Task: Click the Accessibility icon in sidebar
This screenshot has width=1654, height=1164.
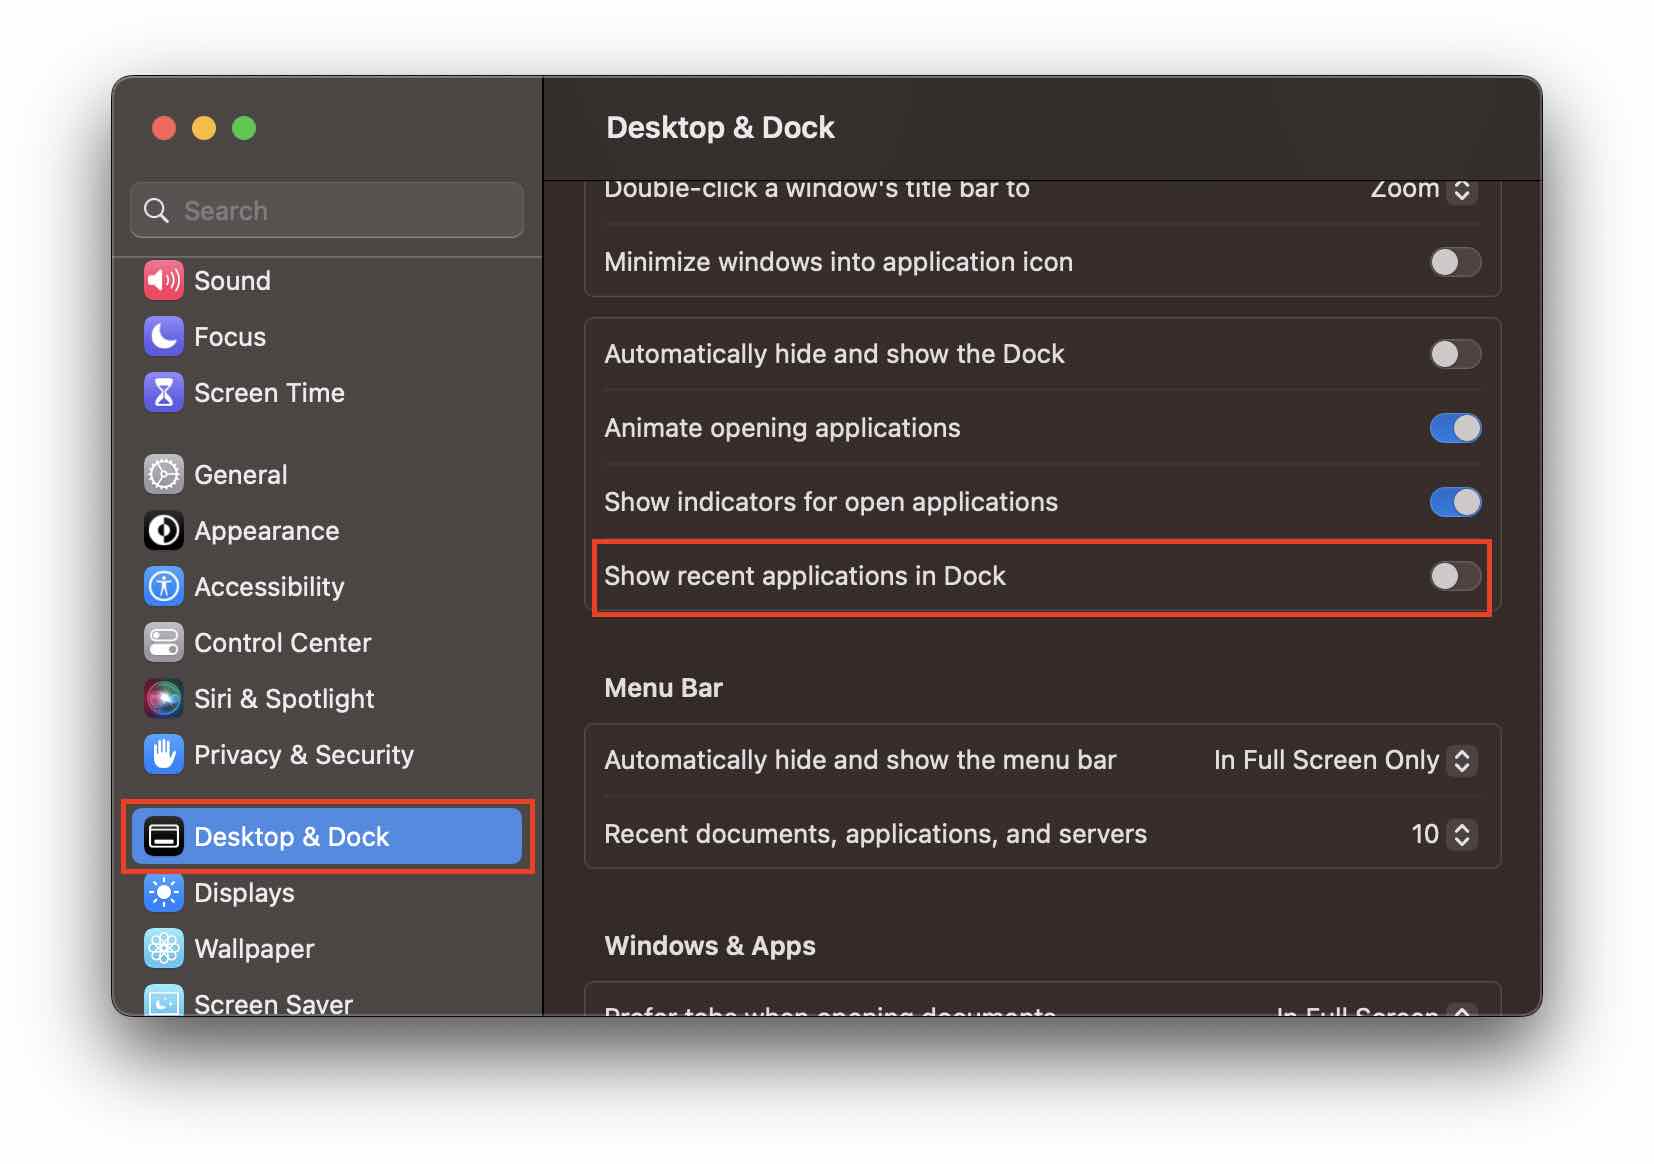Action: (x=163, y=587)
